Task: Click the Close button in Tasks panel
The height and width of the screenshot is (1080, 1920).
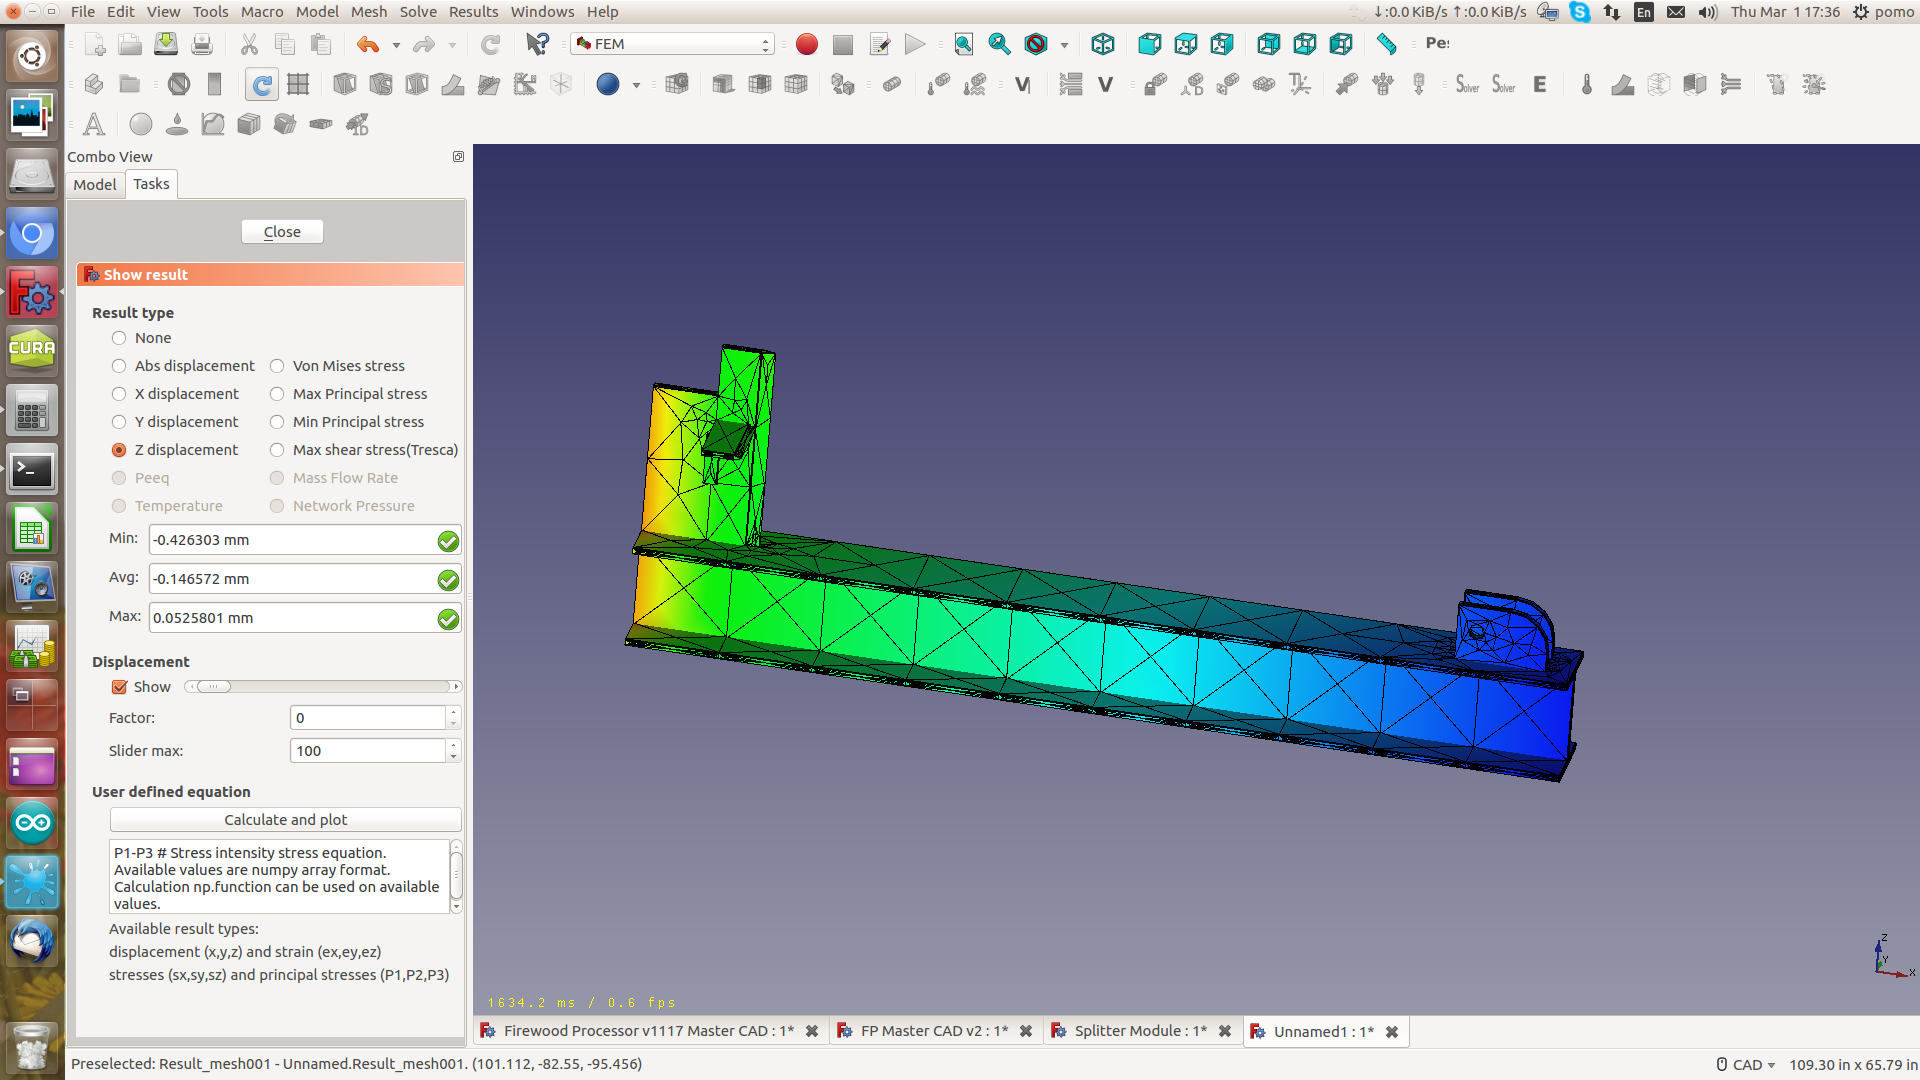Action: click(282, 232)
